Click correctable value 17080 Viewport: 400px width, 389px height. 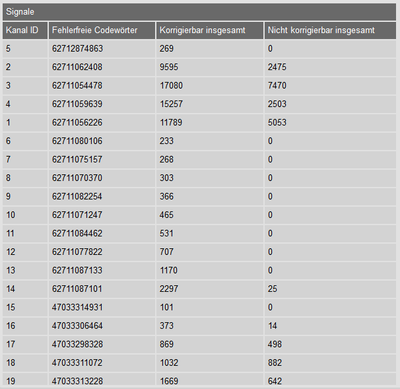(171, 86)
